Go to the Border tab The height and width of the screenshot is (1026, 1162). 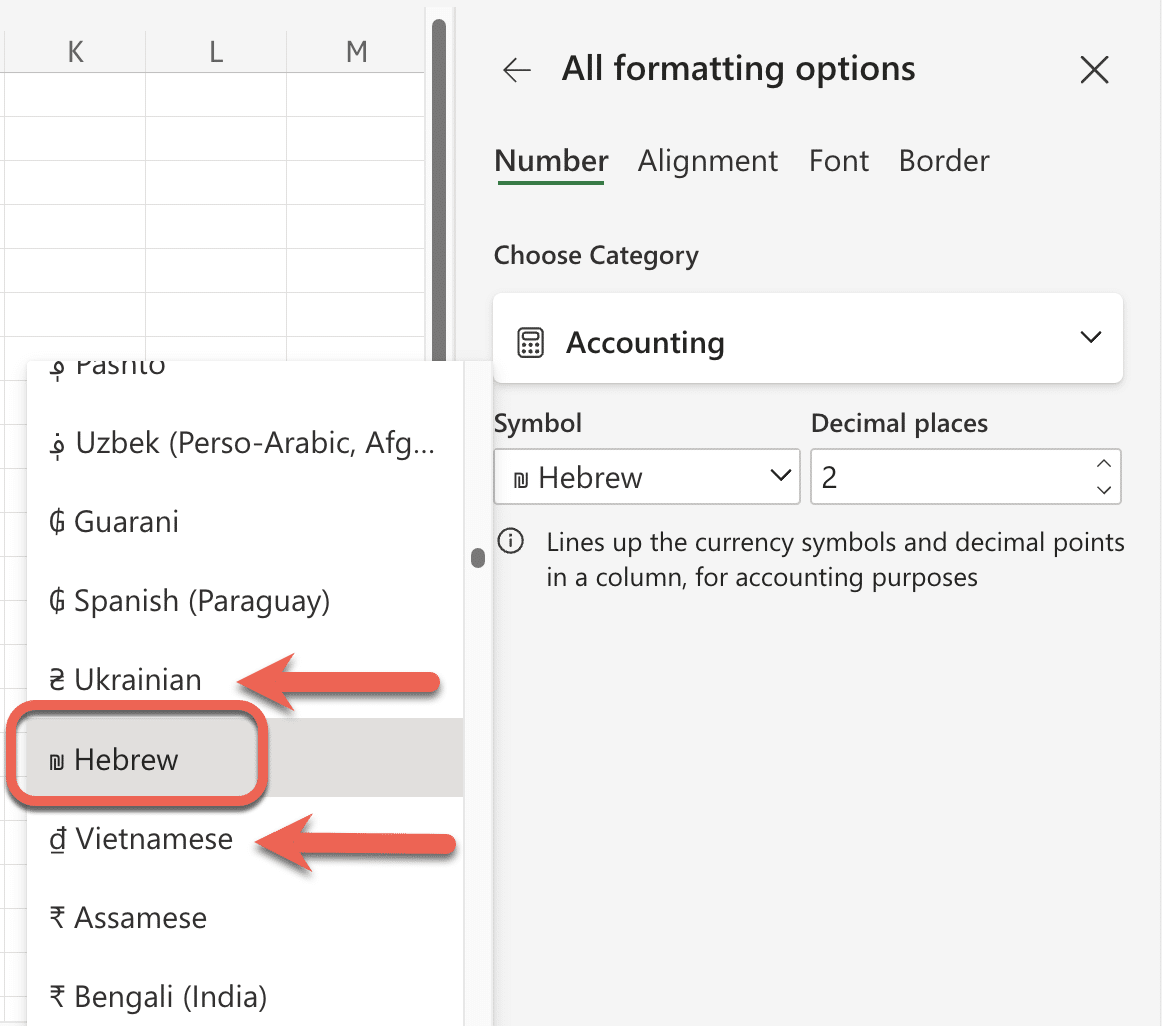pyautogui.click(x=944, y=161)
